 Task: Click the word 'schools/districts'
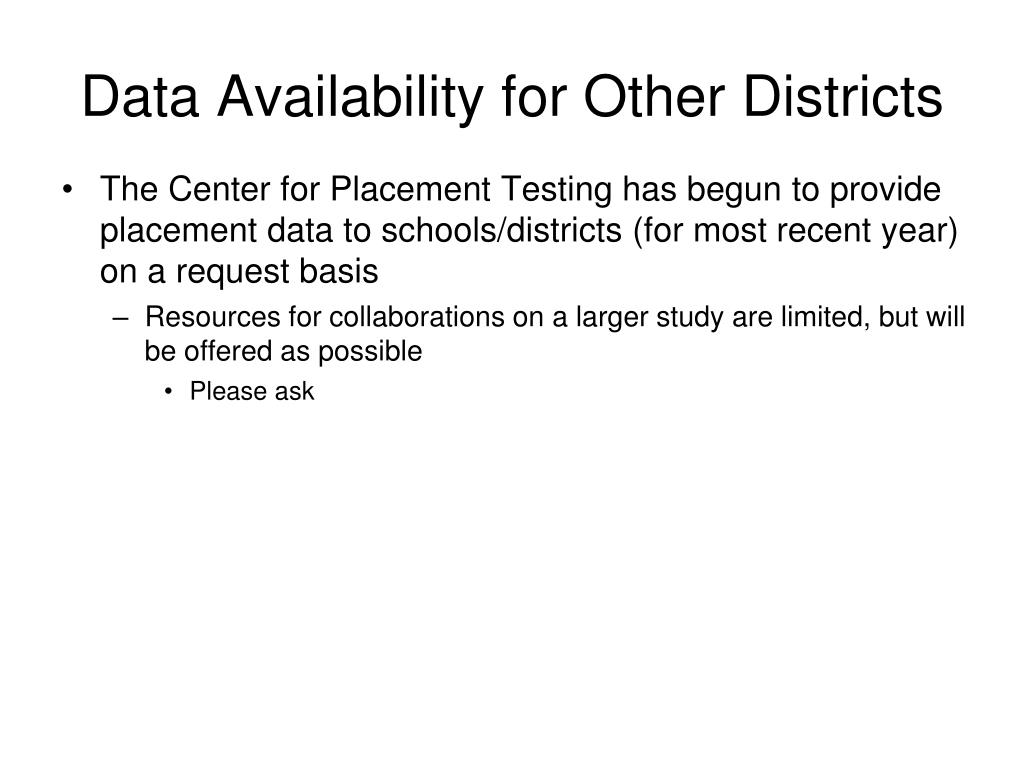502,231
